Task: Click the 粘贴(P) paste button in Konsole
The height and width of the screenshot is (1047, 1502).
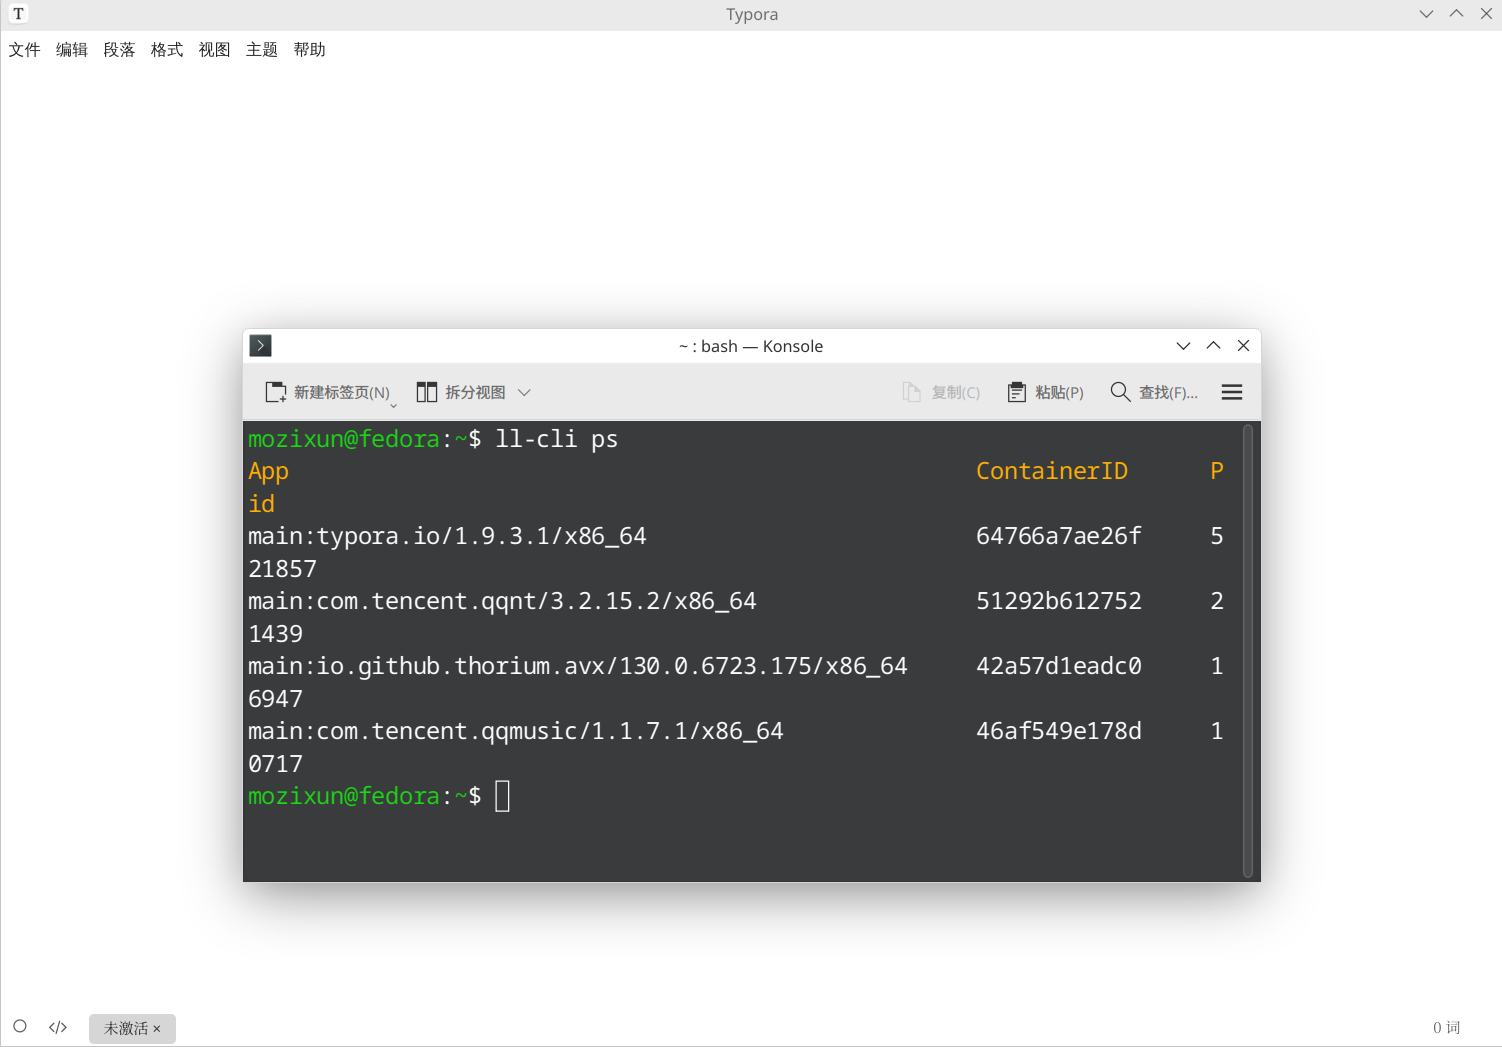Action: click(1045, 392)
